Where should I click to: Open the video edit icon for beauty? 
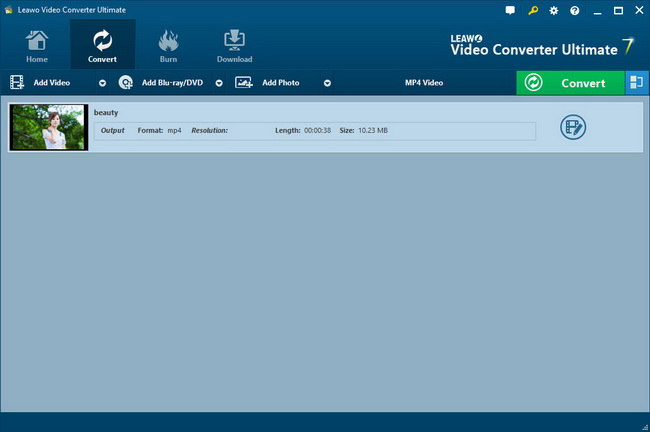point(573,127)
